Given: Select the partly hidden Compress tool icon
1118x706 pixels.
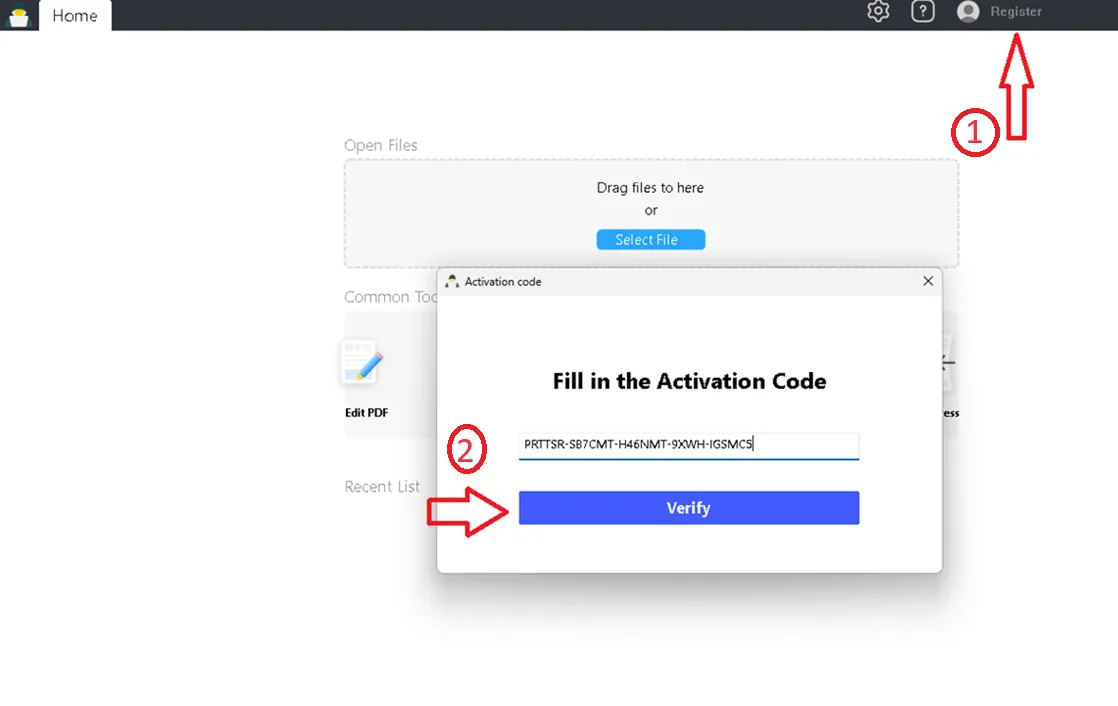Looking at the screenshot, I should tap(948, 365).
